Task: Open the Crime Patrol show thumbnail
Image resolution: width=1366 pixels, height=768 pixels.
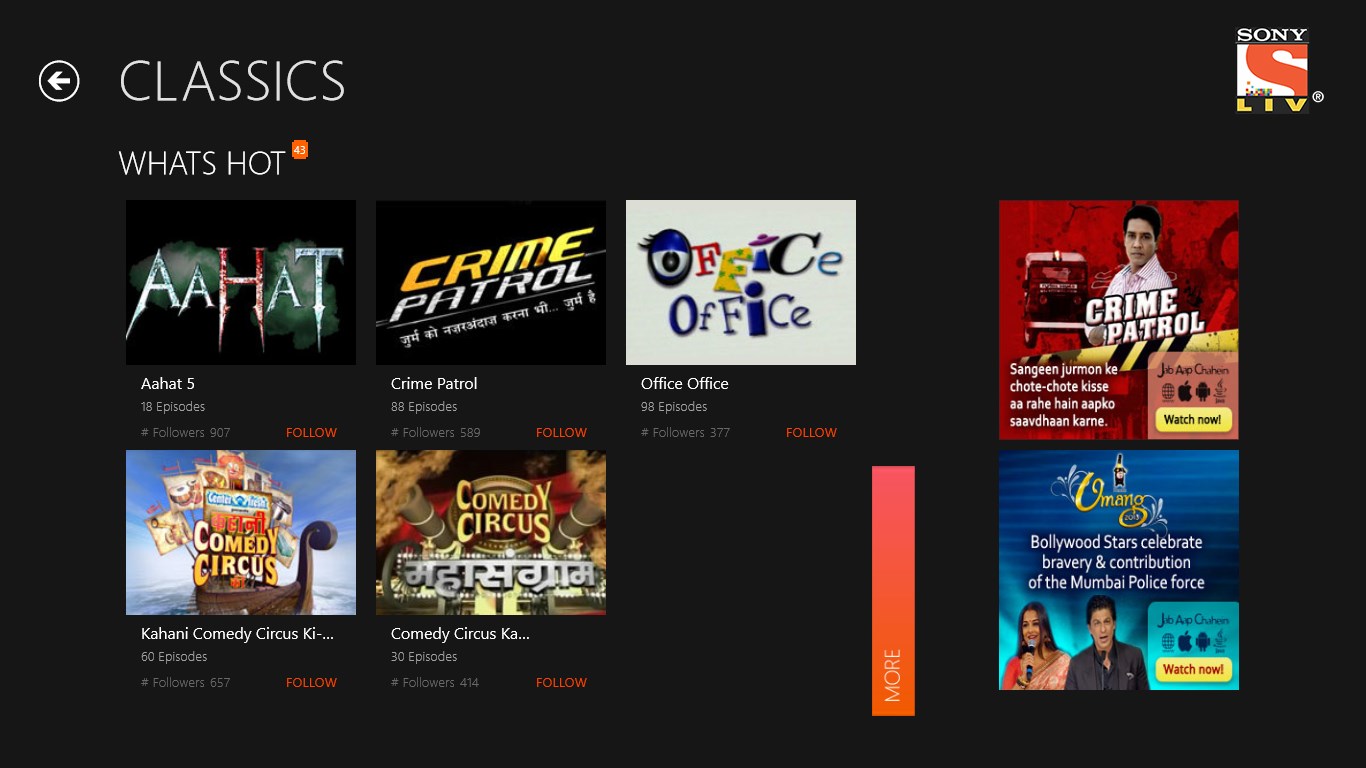Action: (491, 282)
